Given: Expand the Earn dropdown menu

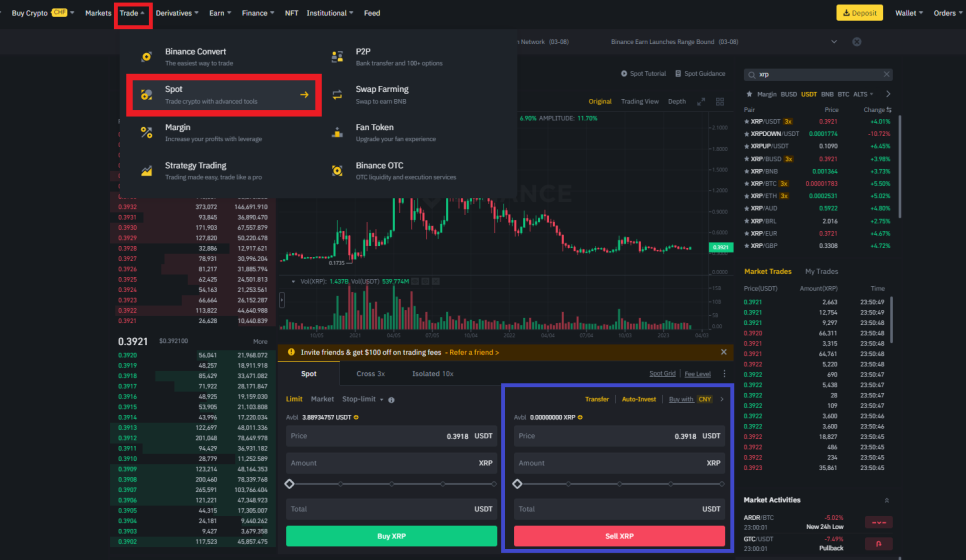Looking at the screenshot, I should coord(220,13).
